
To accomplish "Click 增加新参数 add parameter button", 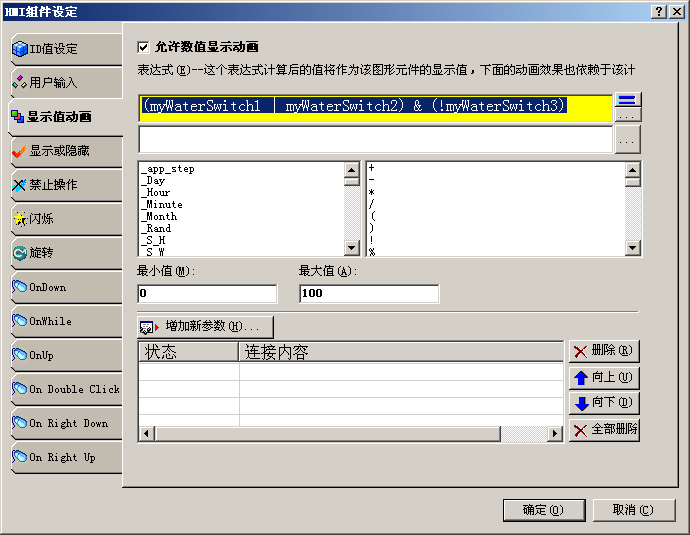I will pos(205,326).
